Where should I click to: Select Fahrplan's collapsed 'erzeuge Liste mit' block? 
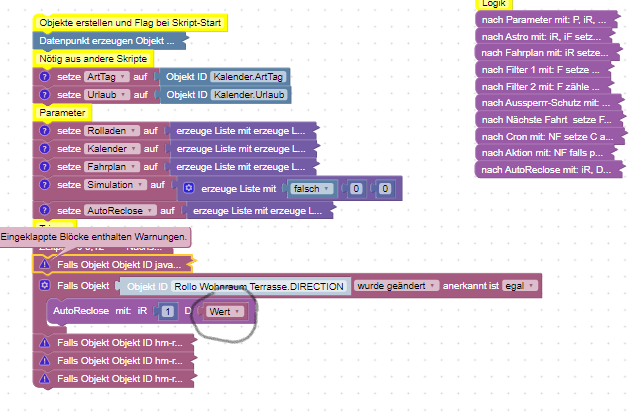tap(241, 167)
